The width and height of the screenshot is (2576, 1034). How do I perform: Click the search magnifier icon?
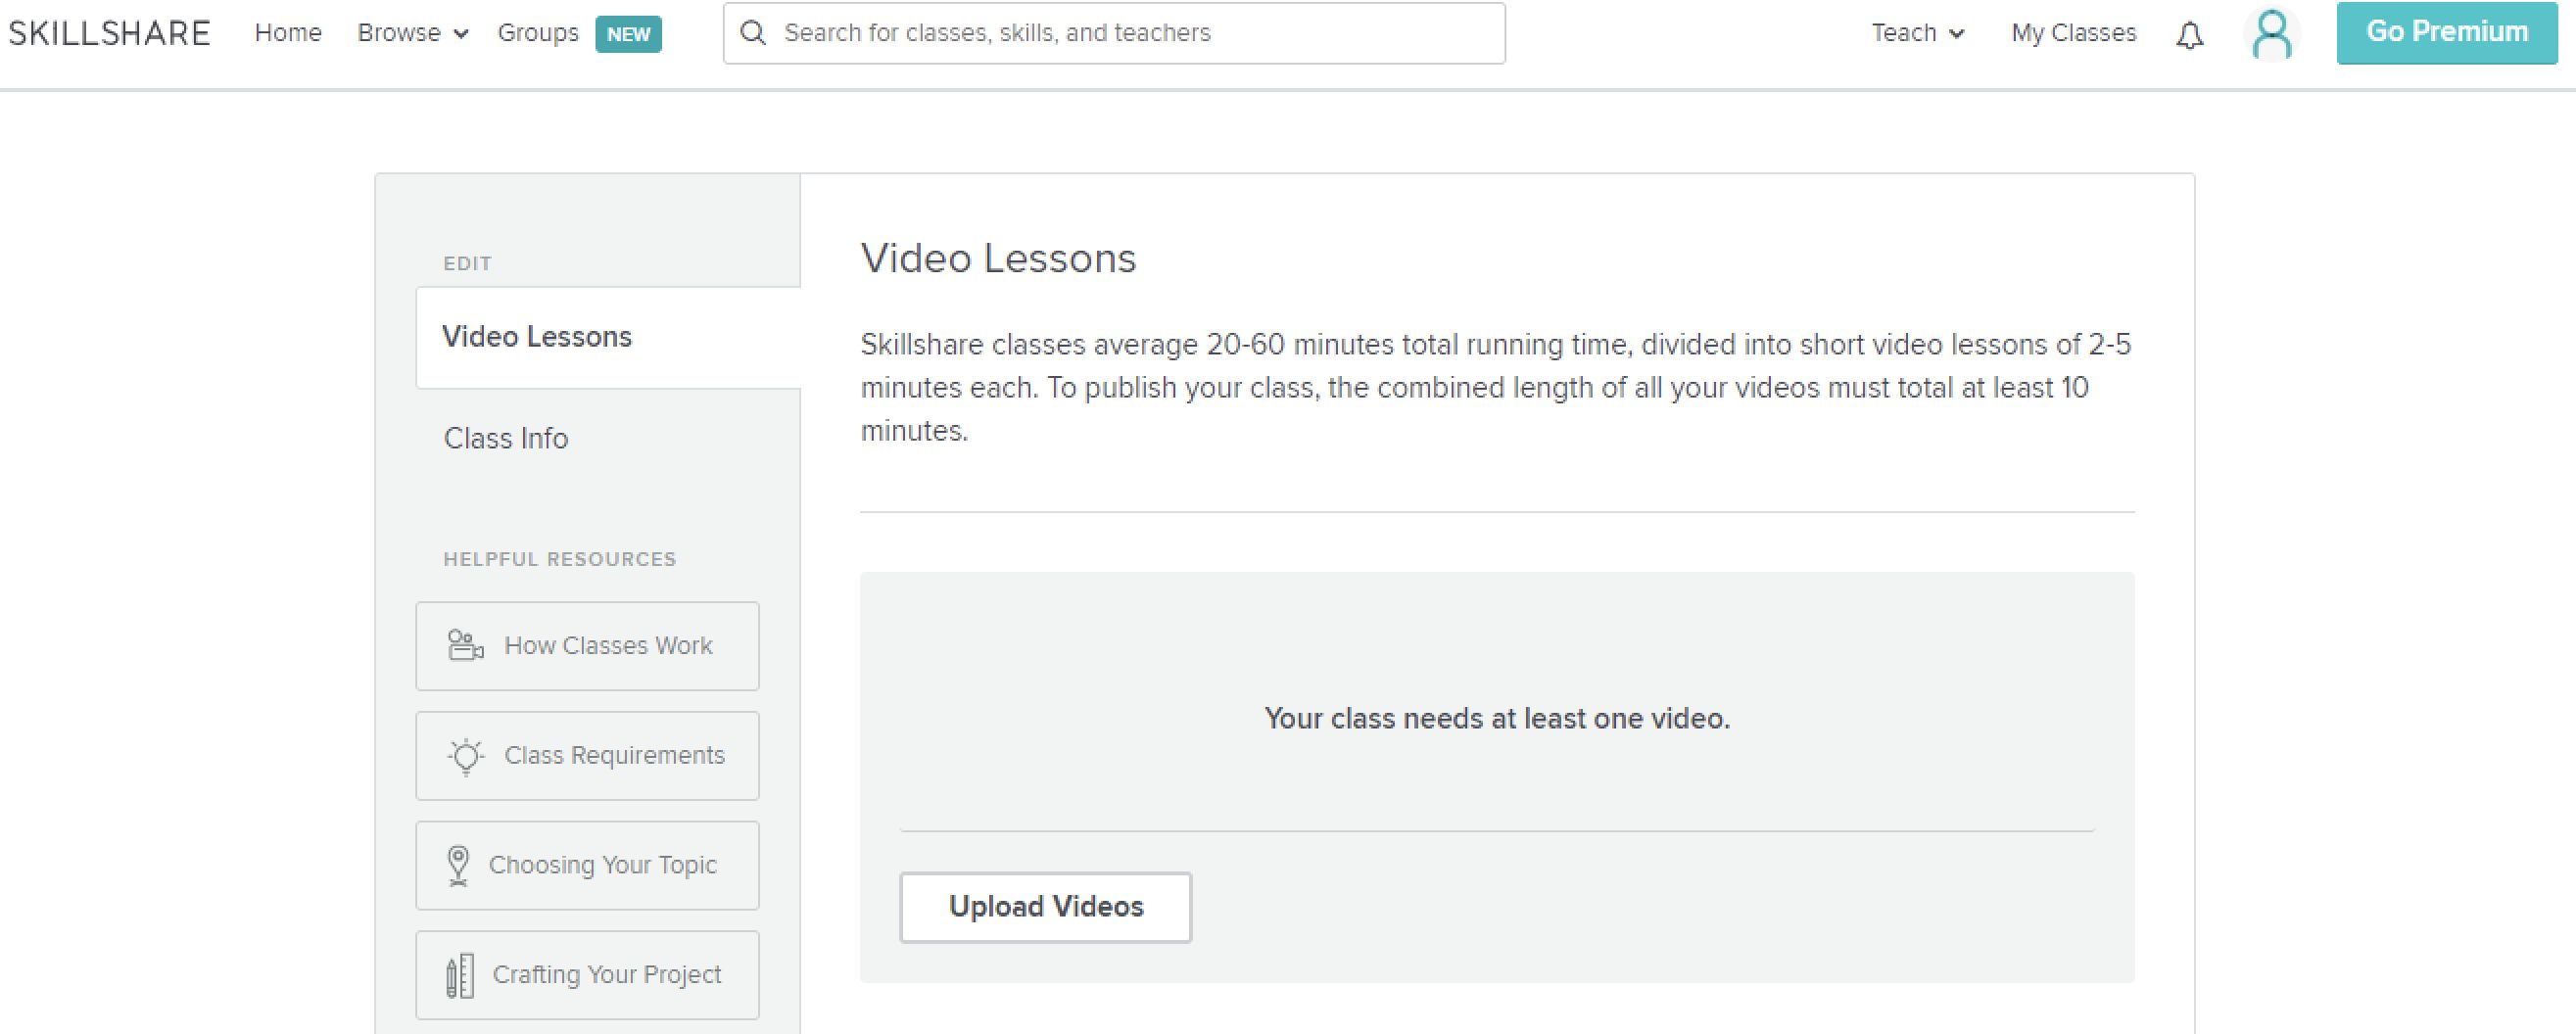click(x=753, y=33)
